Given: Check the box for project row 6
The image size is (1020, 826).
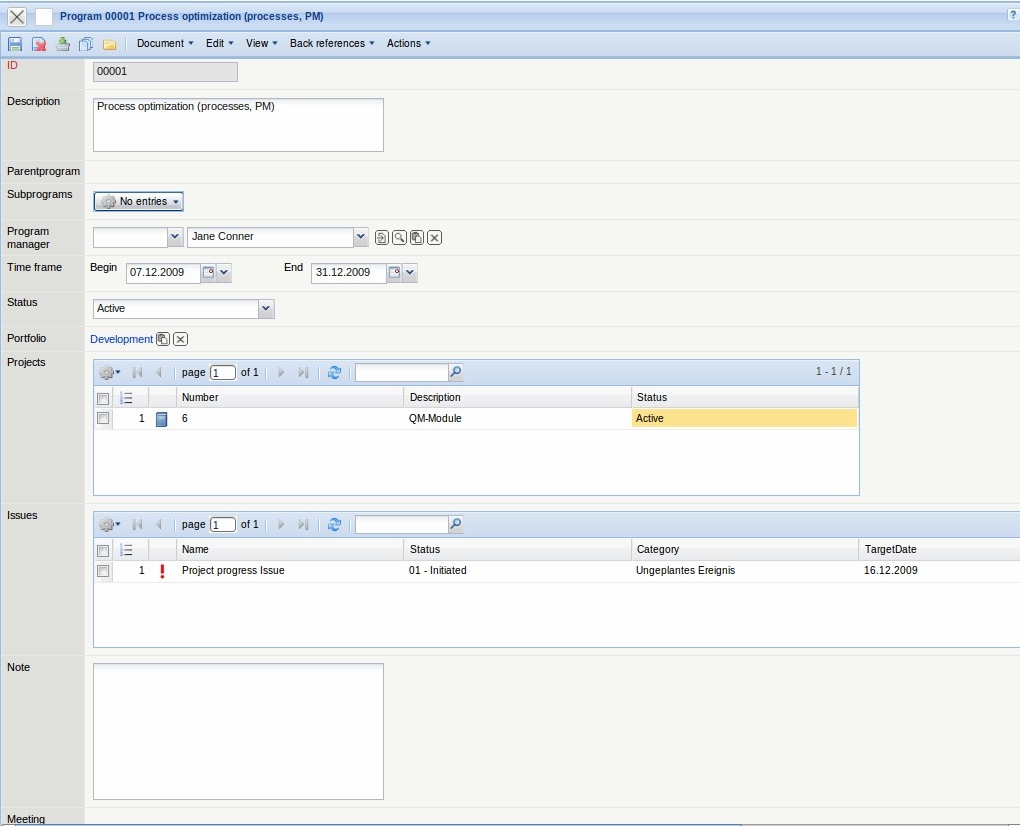Looking at the screenshot, I should pos(103,419).
